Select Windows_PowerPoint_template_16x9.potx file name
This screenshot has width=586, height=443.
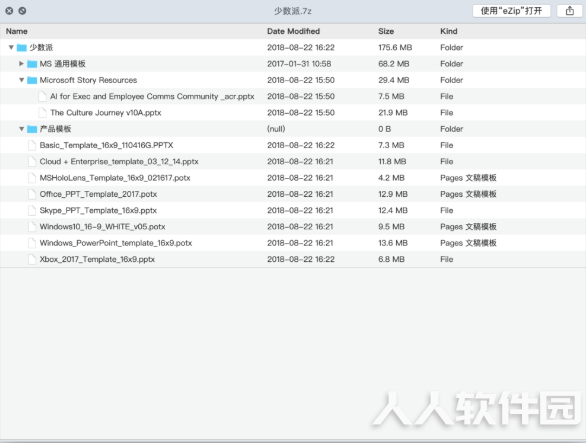(115, 243)
